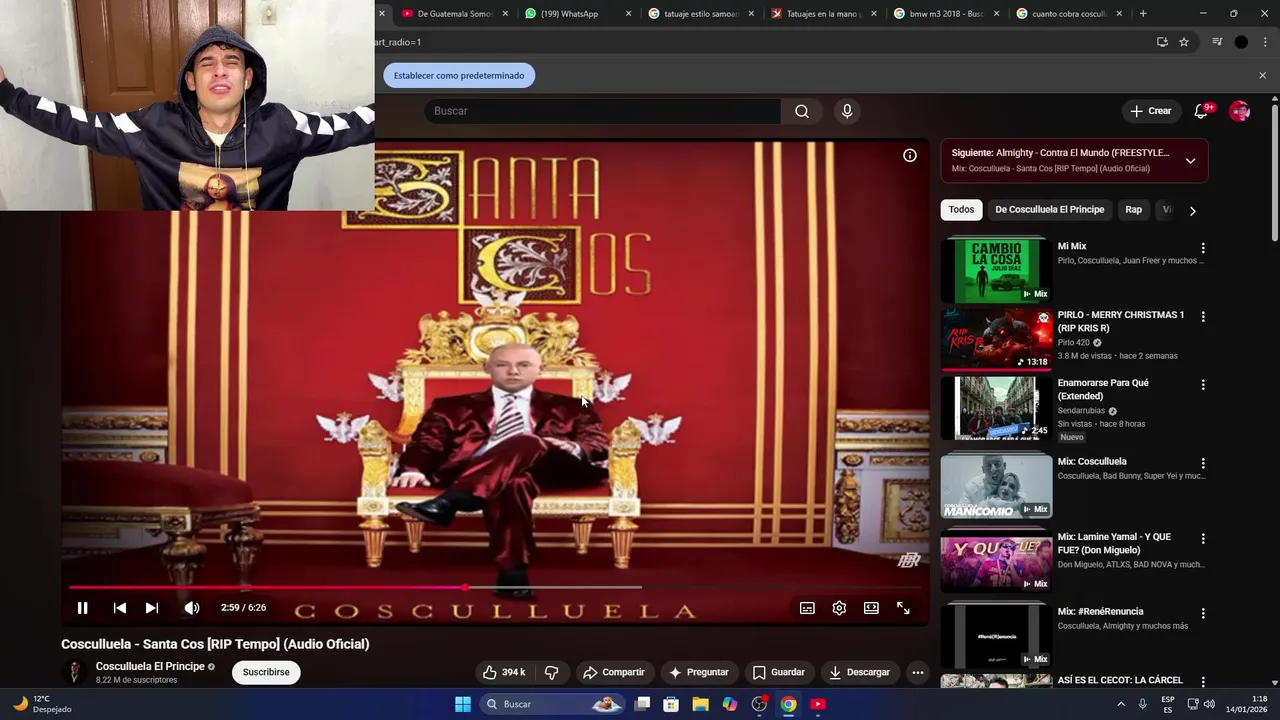Click Establecer como predeterminado button
The height and width of the screenshot is (720, 1280).
pyautogui.click(x=459, y=76)
